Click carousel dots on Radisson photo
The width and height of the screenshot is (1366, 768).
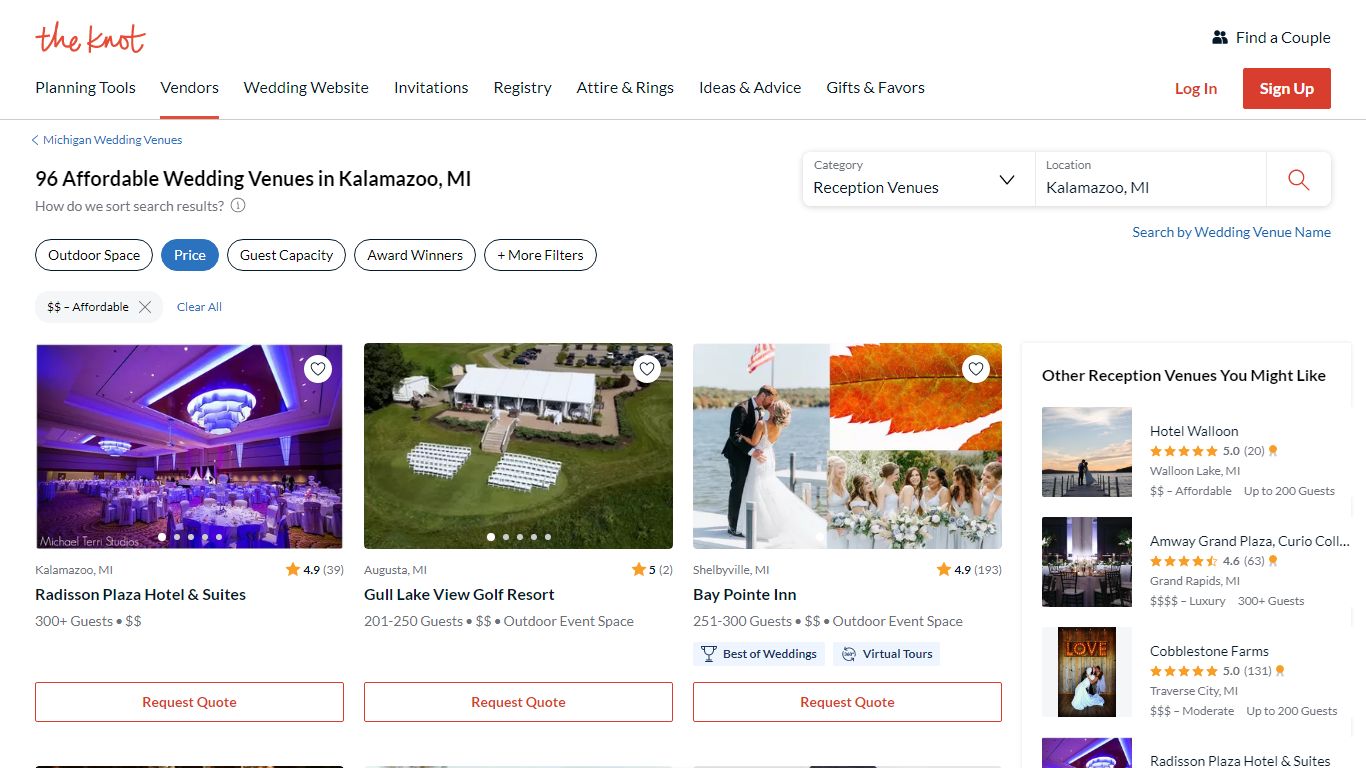pos(190,537)
